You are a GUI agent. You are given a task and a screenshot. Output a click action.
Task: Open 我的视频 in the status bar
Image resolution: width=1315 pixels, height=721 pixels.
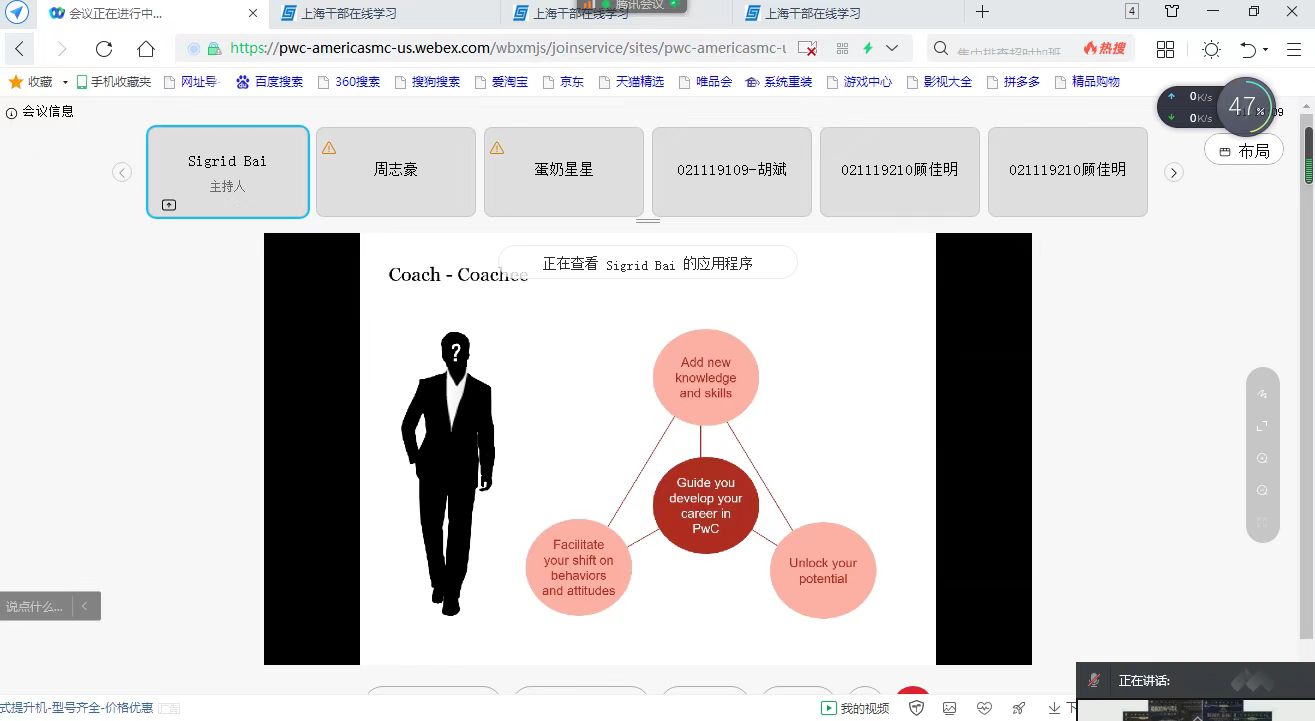pos(855,708)
